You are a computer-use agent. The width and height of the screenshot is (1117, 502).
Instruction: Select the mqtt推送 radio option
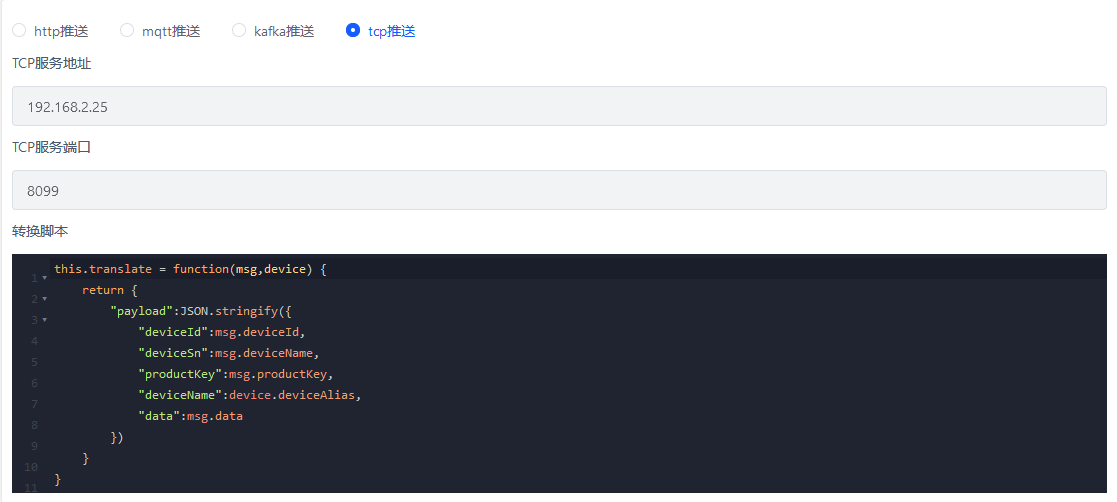click(x=127, y=30)
